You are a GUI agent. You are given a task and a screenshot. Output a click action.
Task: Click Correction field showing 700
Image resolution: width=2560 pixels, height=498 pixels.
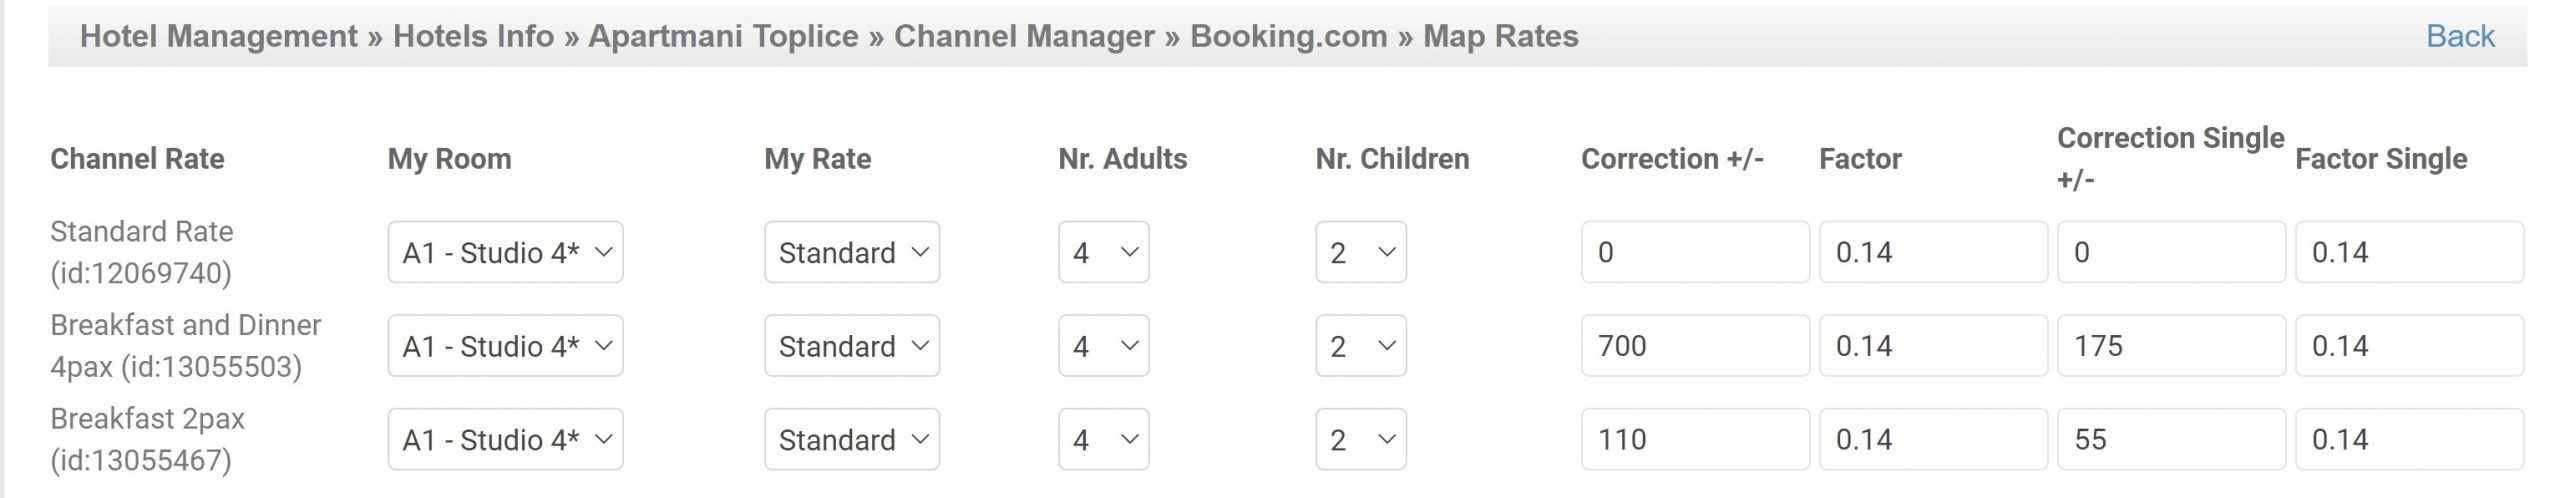coord(1694,346)
